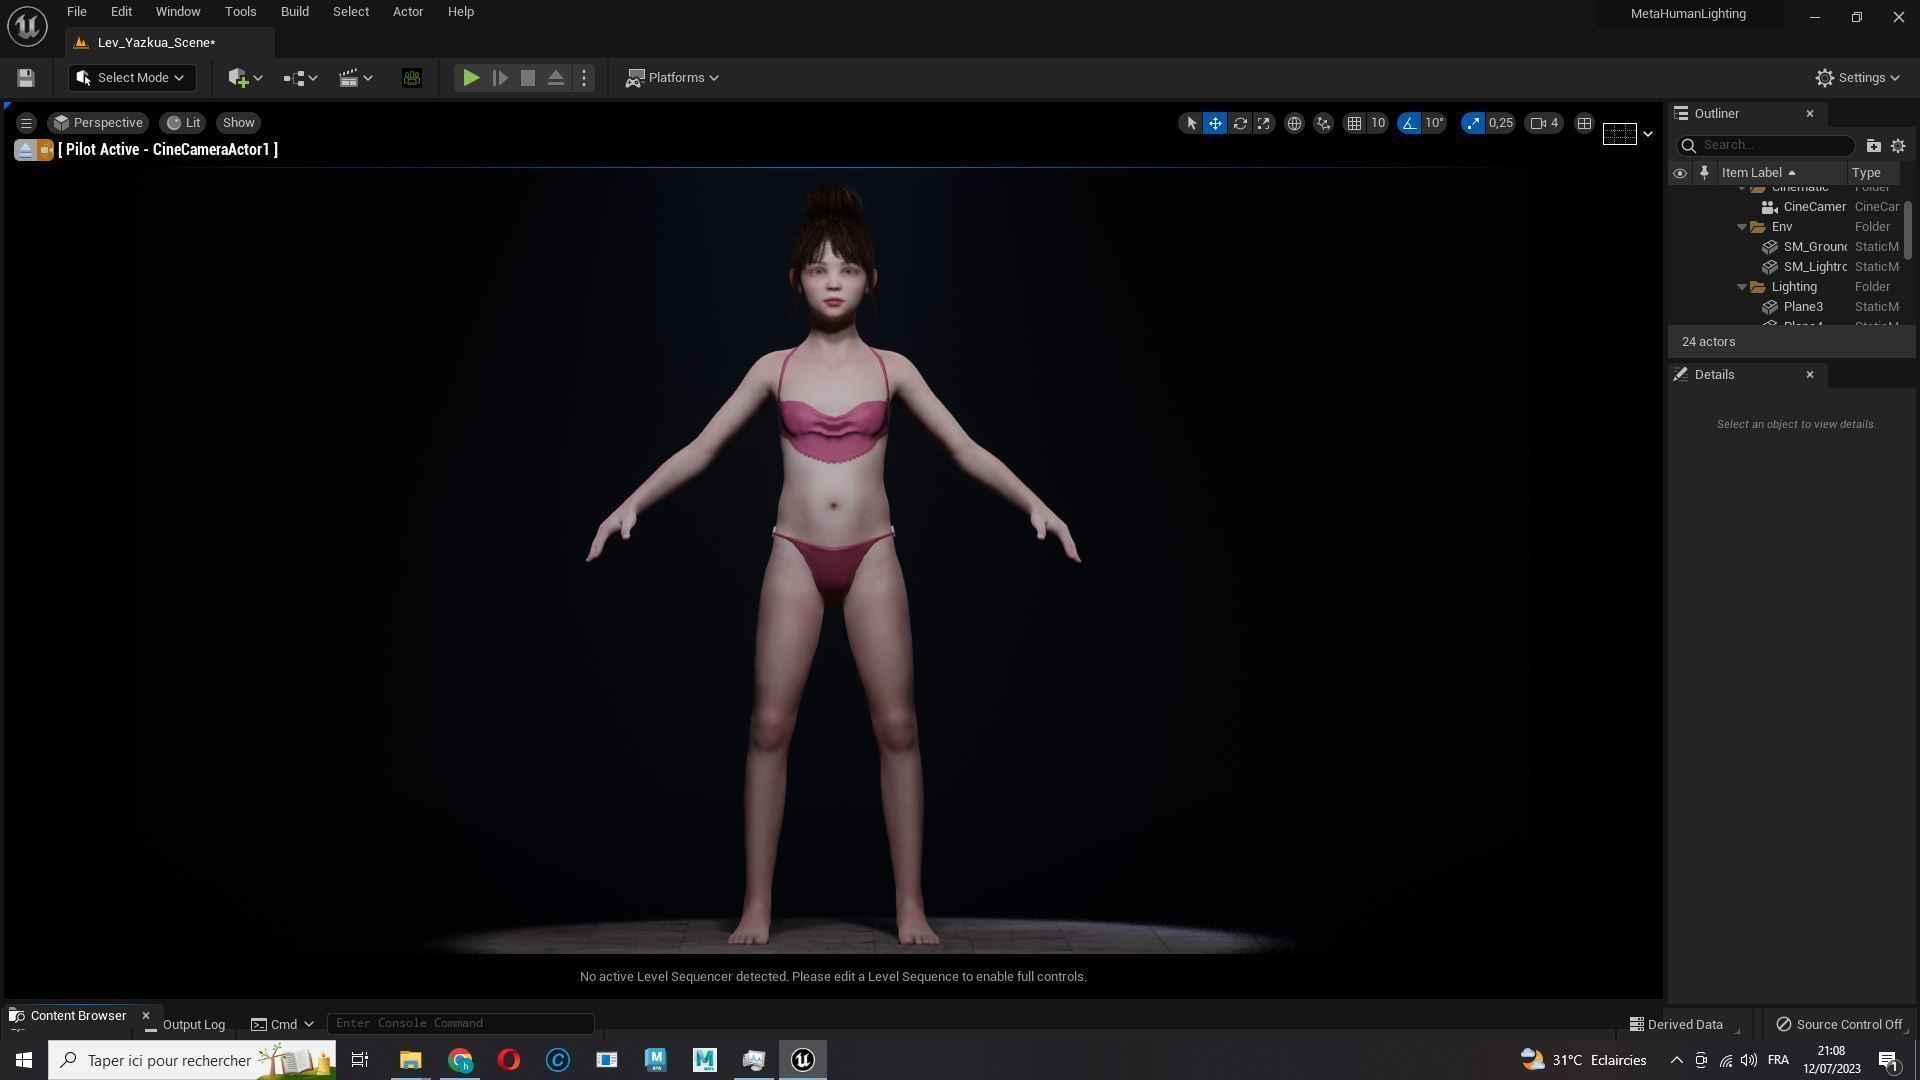Close the Outliner panel tab

pos(1810,114)
